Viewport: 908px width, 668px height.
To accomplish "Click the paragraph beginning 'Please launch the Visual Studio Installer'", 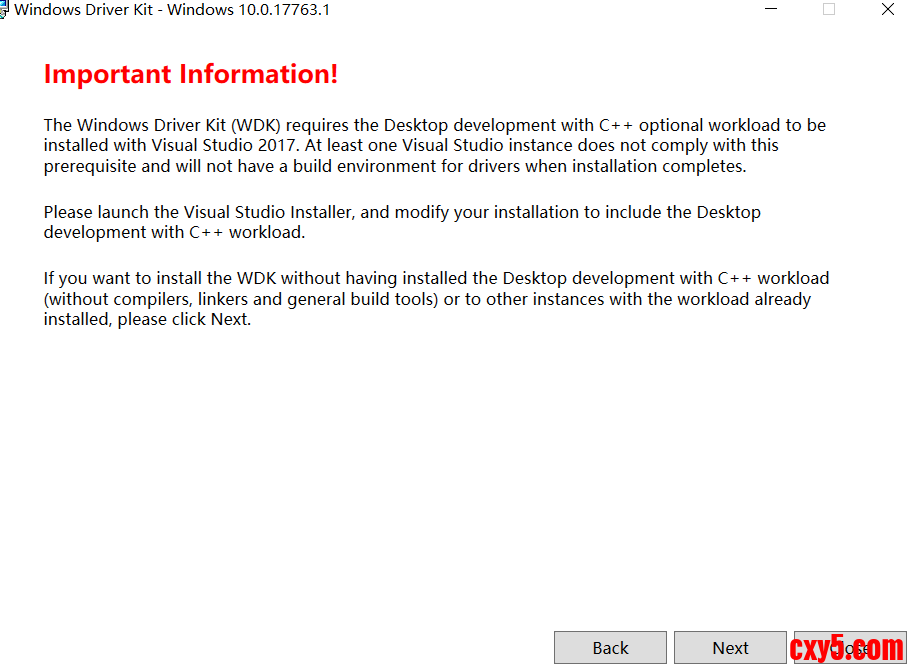I will click(x=402, y=222).
